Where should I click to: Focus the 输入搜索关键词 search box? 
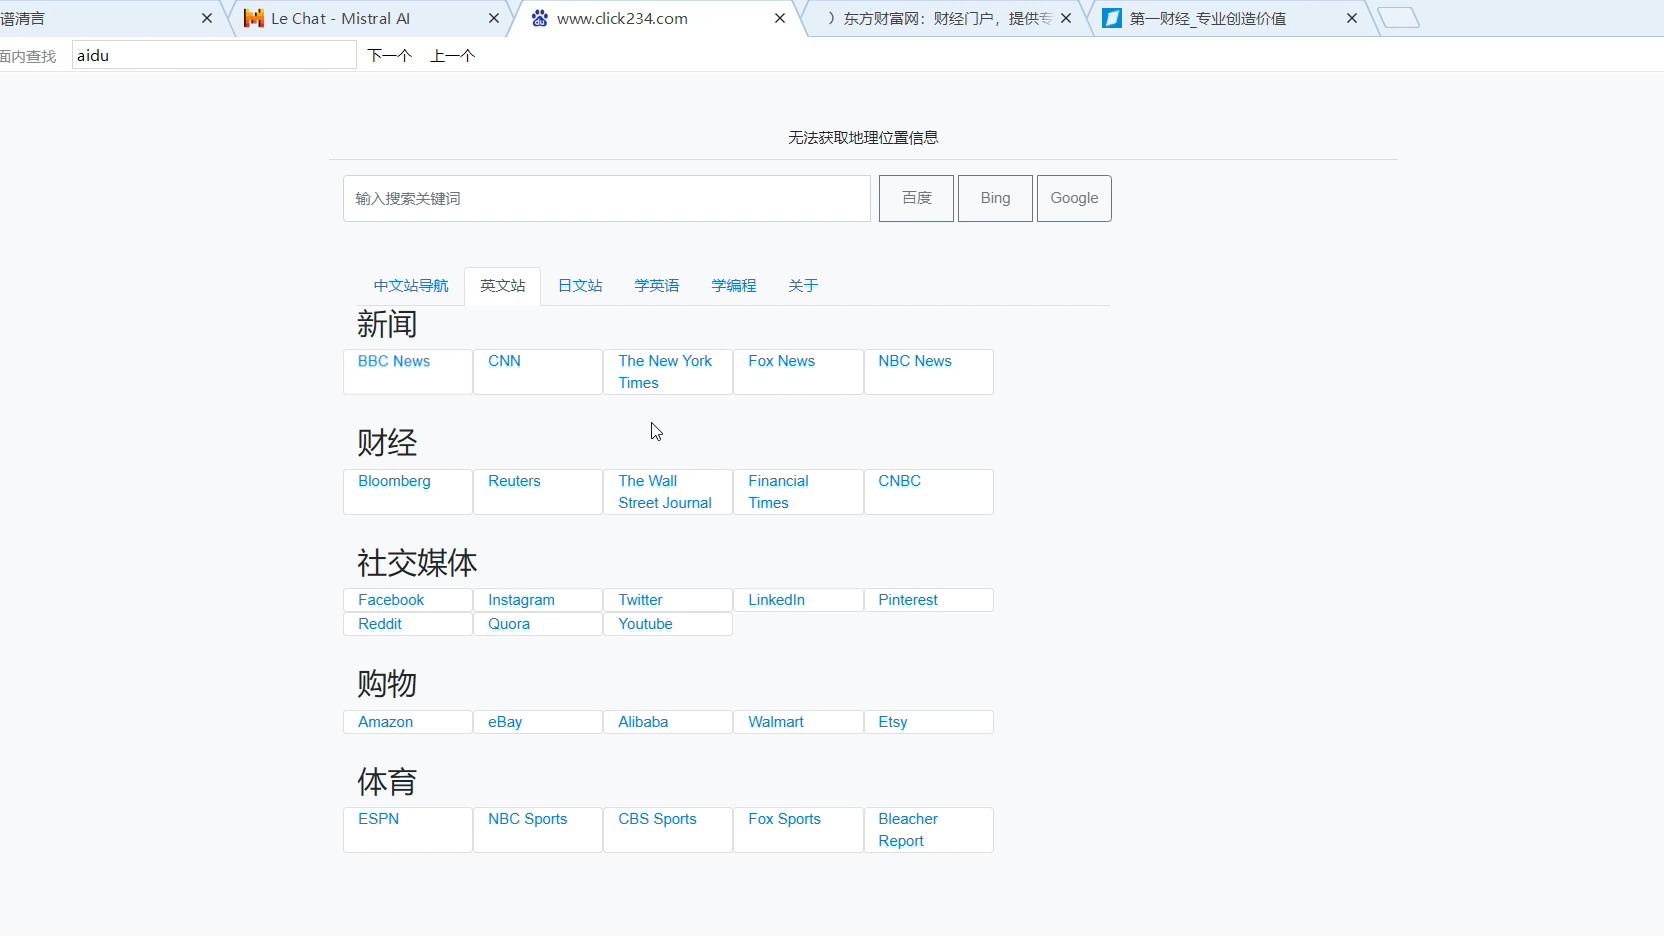[607, 198]
